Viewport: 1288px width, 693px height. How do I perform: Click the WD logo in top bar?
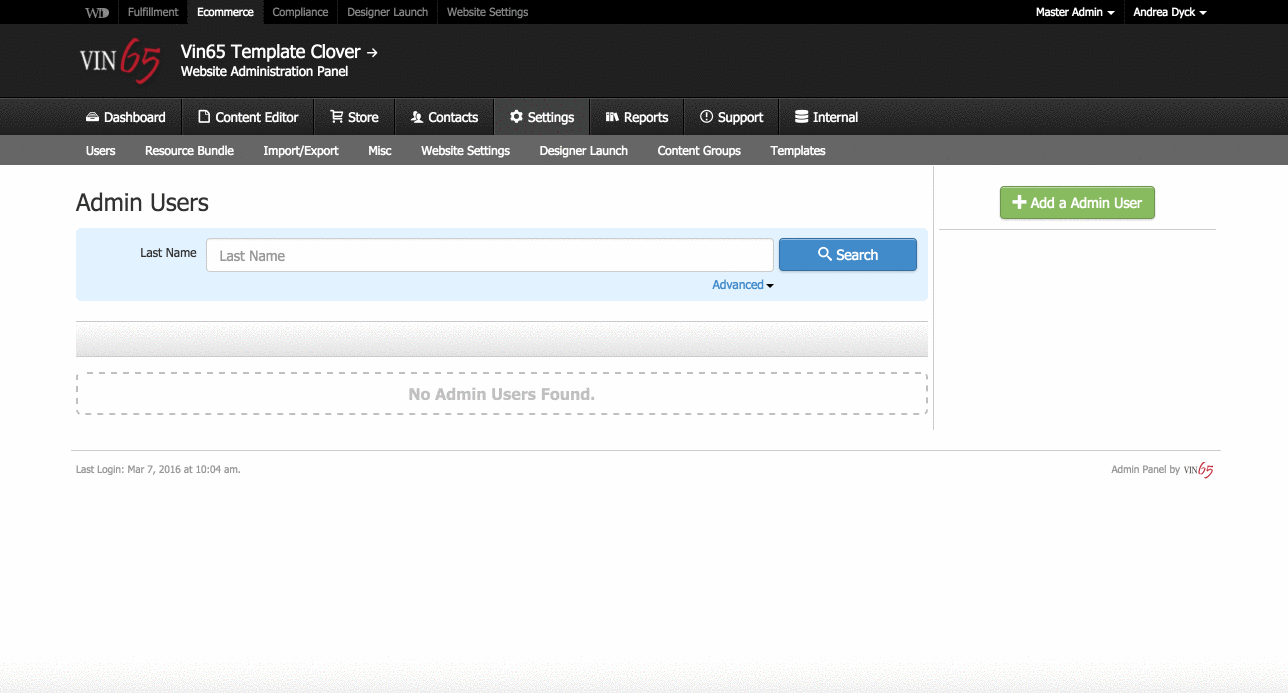click(x=97, y=12)
